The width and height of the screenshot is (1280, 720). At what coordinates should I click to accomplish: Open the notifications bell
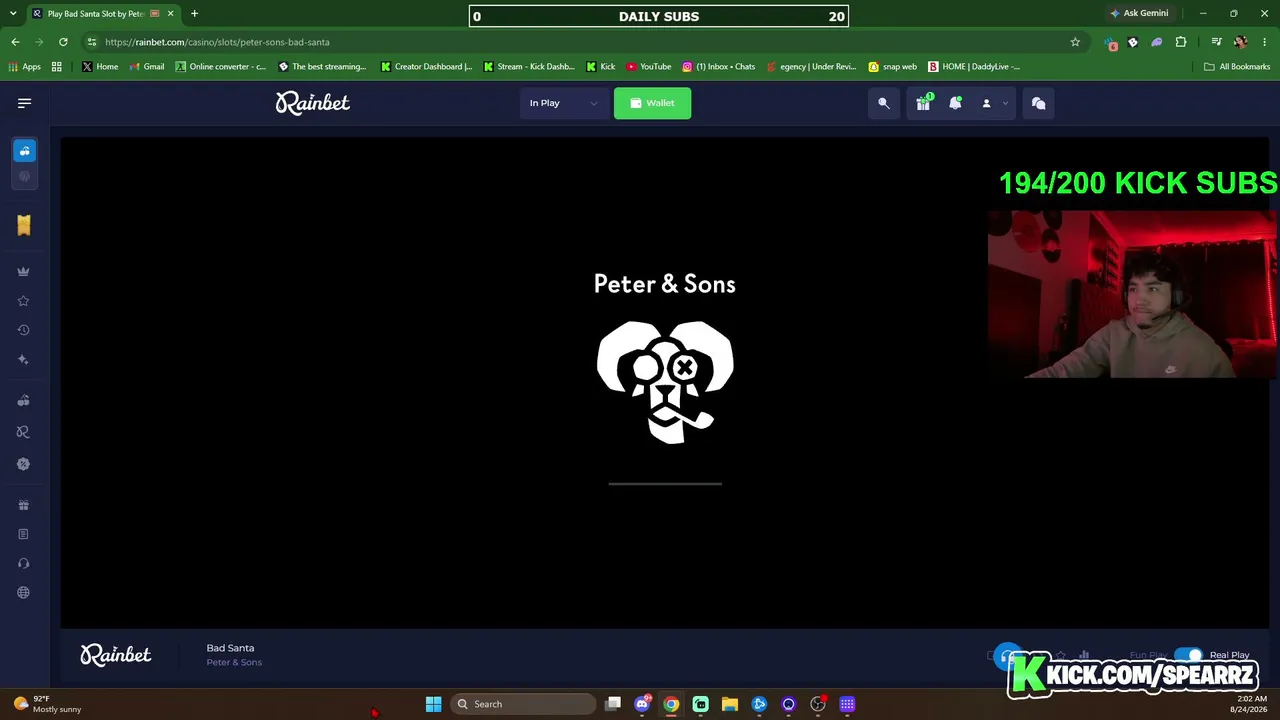(x=955, y=103)
